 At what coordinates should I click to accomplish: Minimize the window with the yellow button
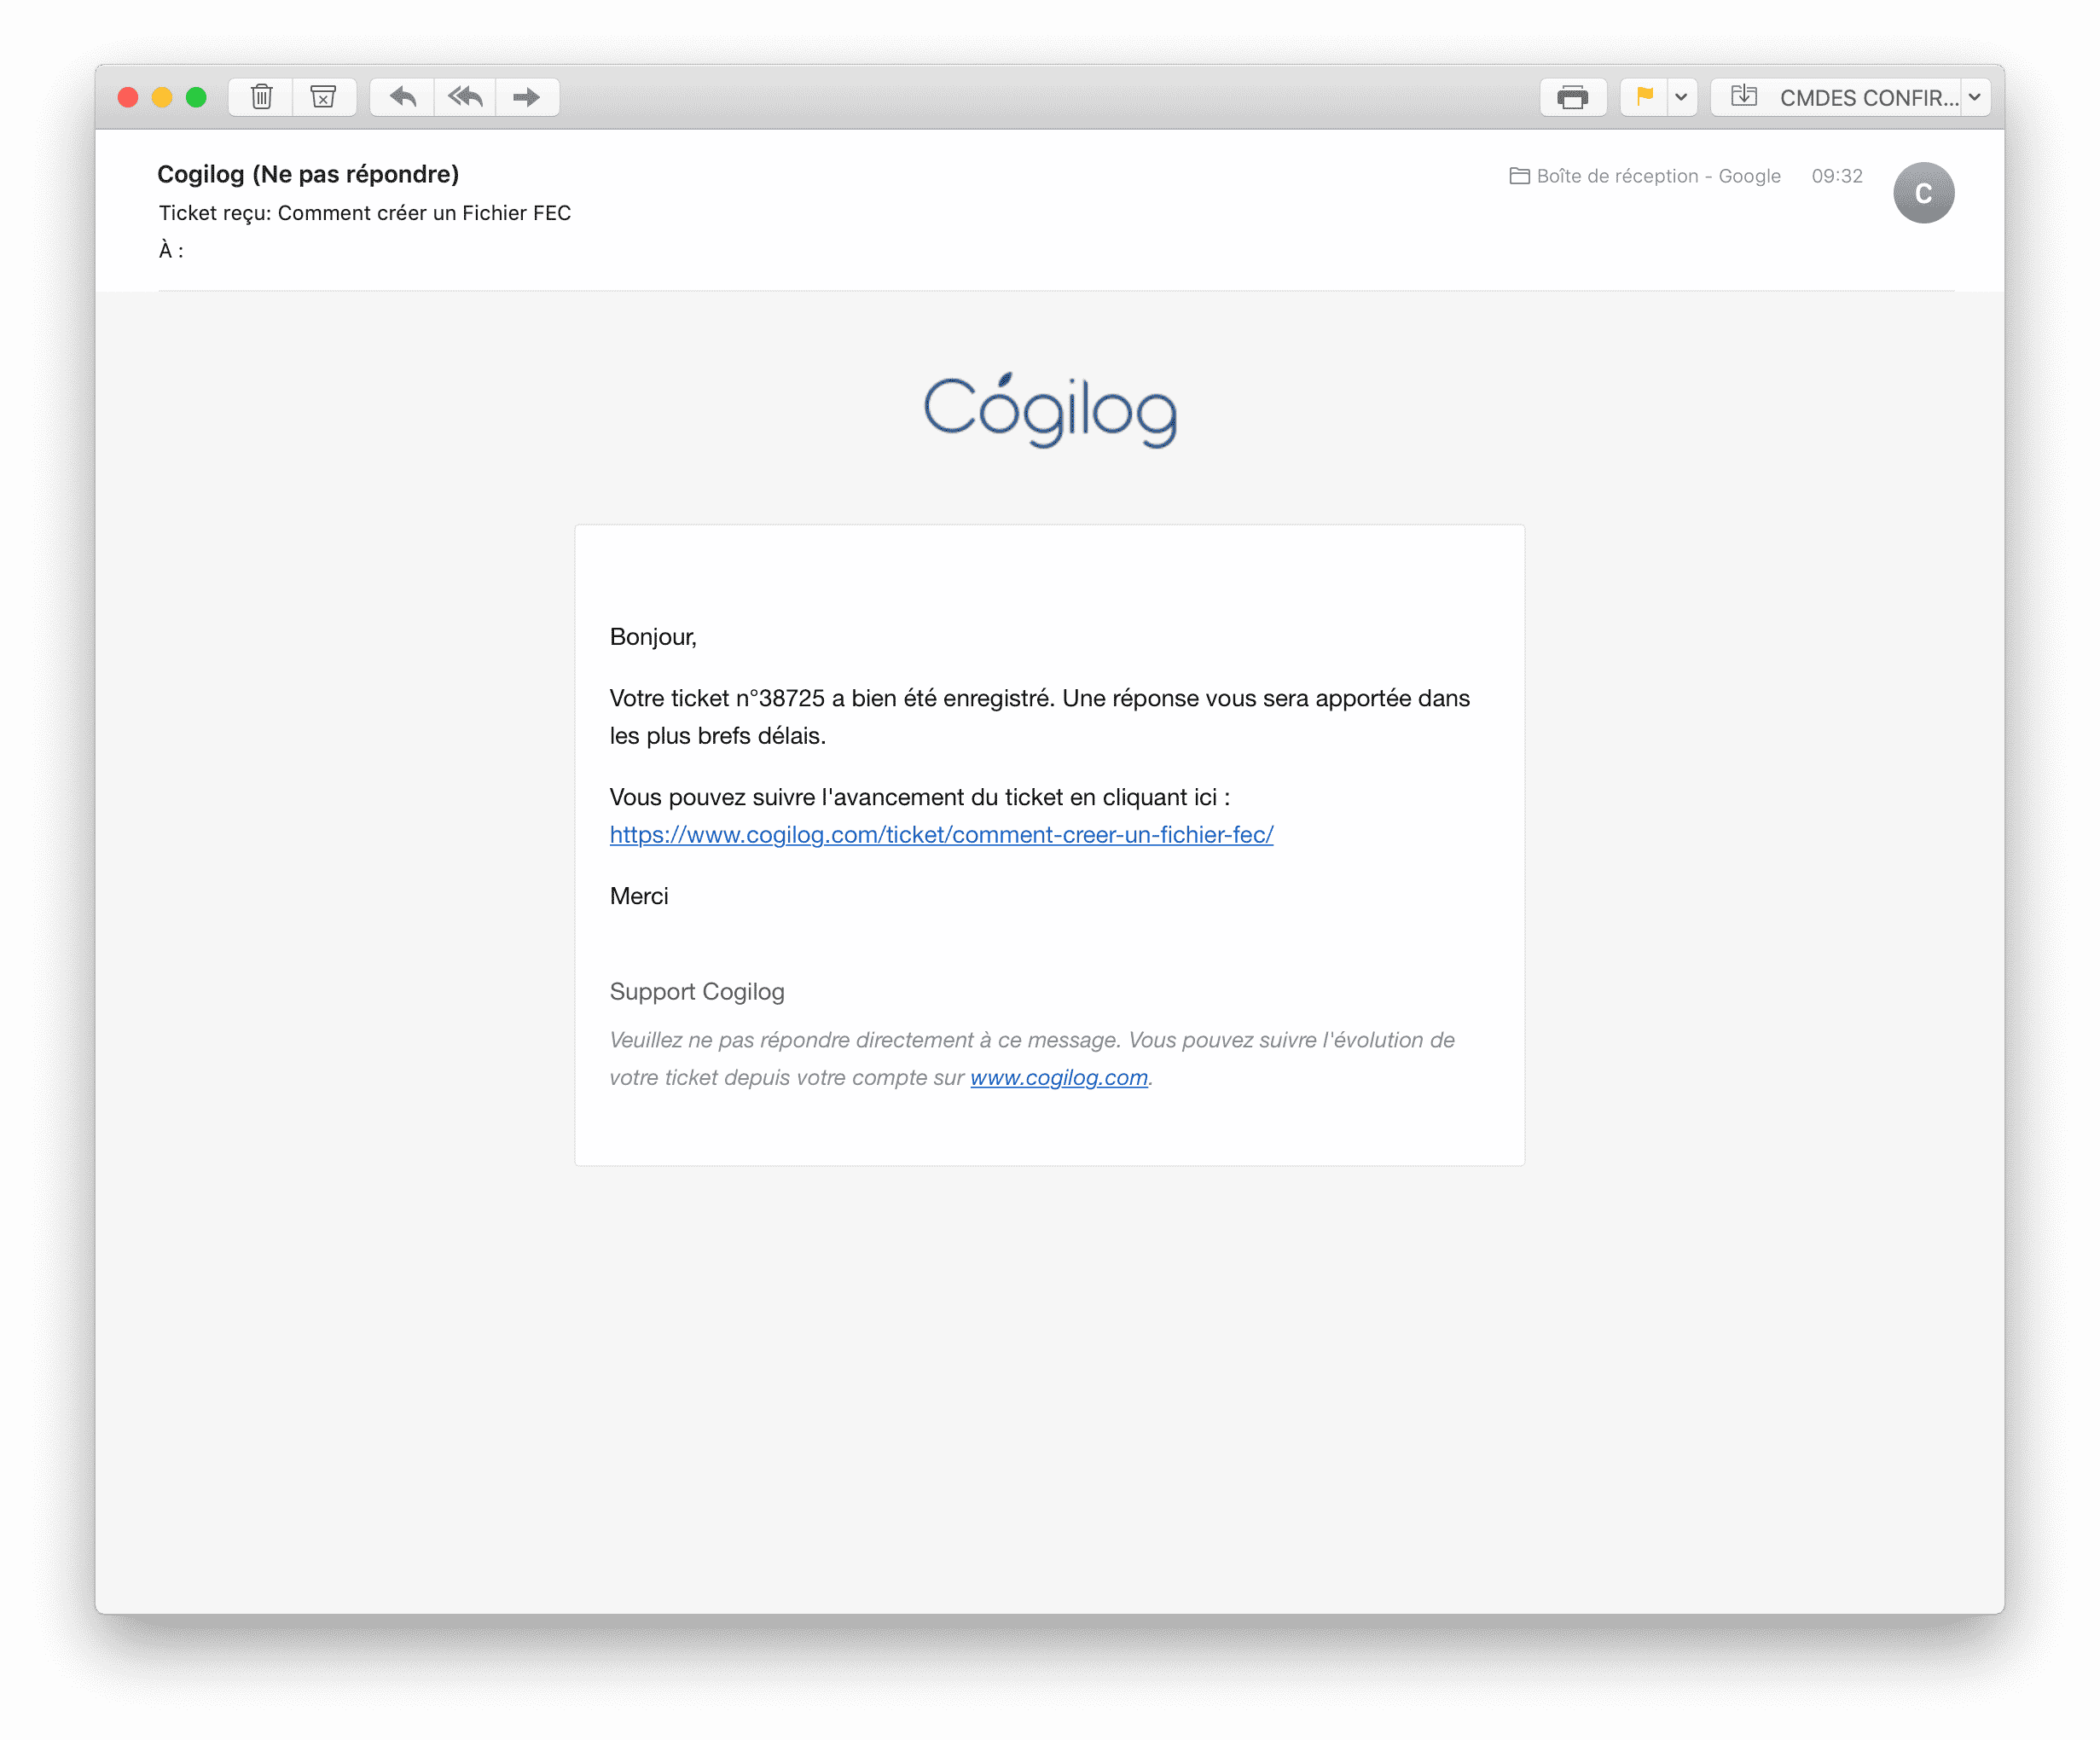[162, 97]
